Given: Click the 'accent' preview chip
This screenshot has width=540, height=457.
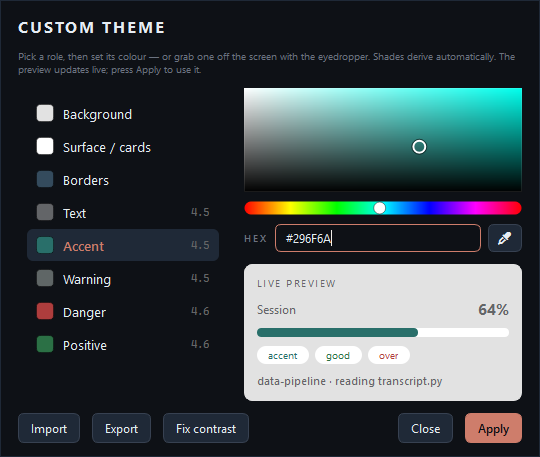Looking at the screenshot, I should [x=283, y=355].
